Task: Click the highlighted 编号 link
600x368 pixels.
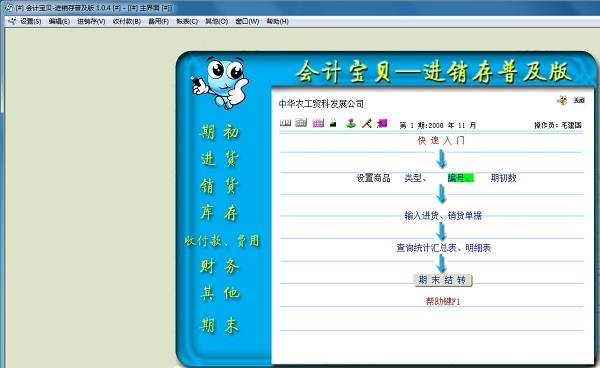Action: [460, 178]
